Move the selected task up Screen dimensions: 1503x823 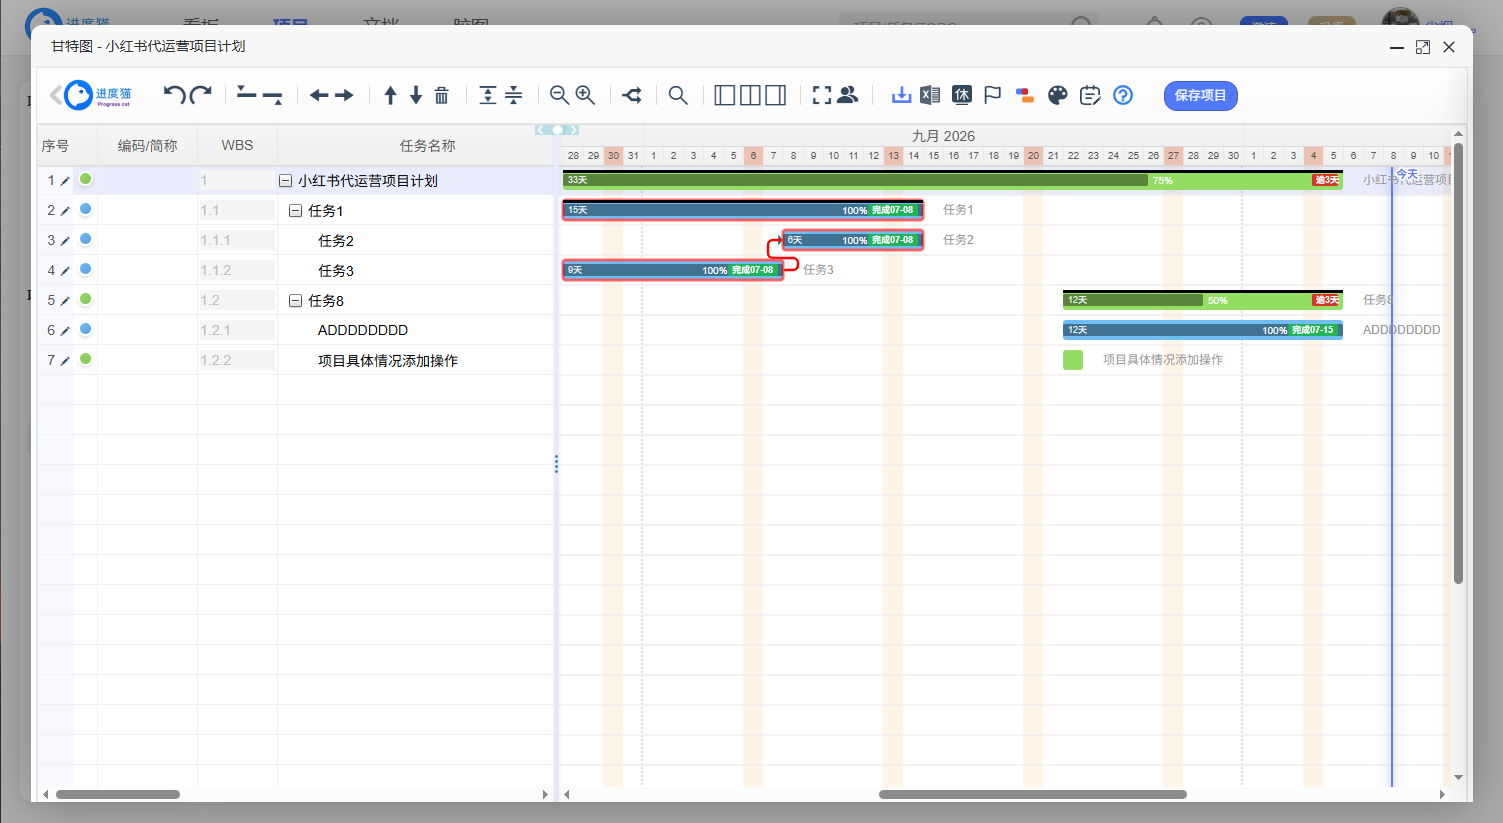click(x=390, y=95)
